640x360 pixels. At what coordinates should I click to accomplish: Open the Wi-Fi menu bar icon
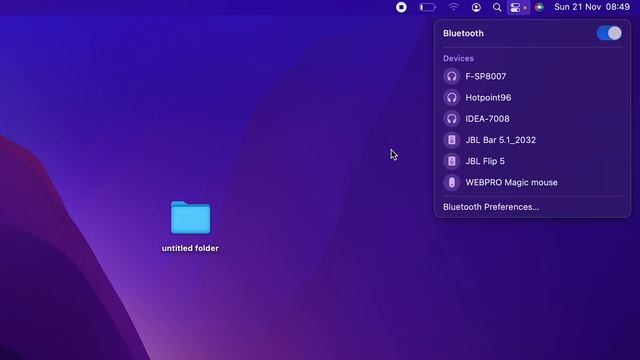pyautogui.click(x=453, y=7)
